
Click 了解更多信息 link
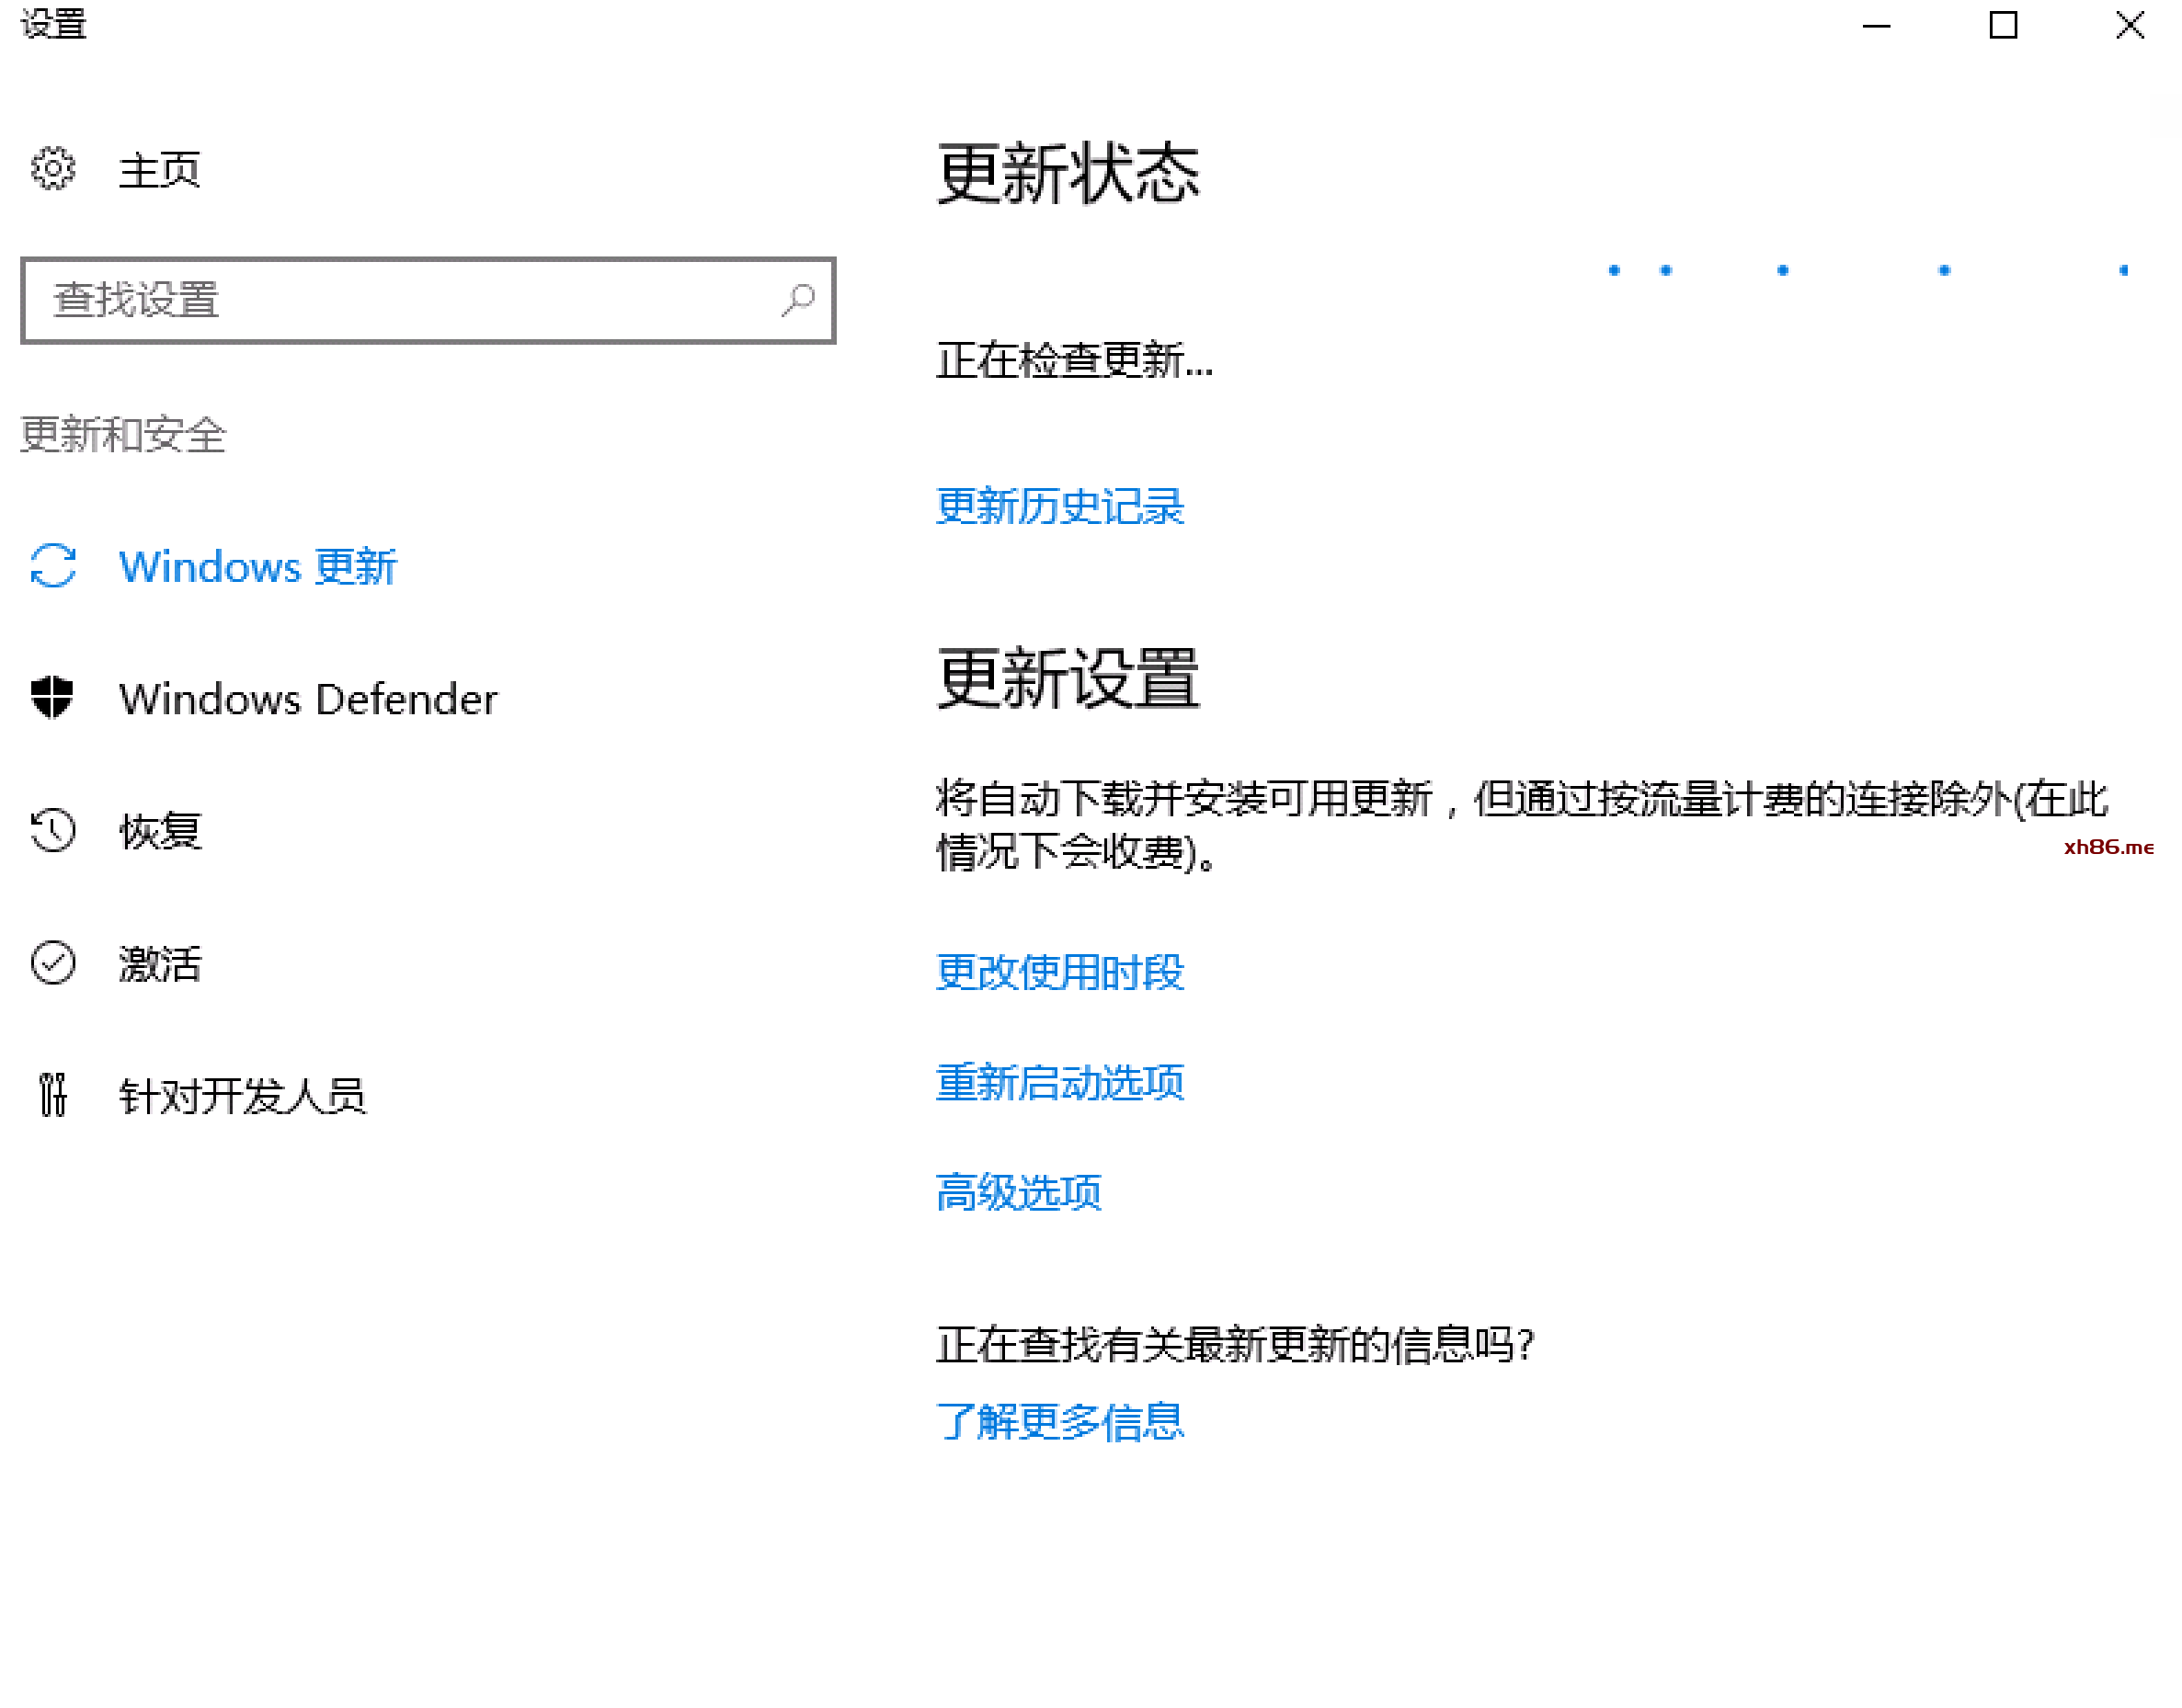tap(1059, 1422)
